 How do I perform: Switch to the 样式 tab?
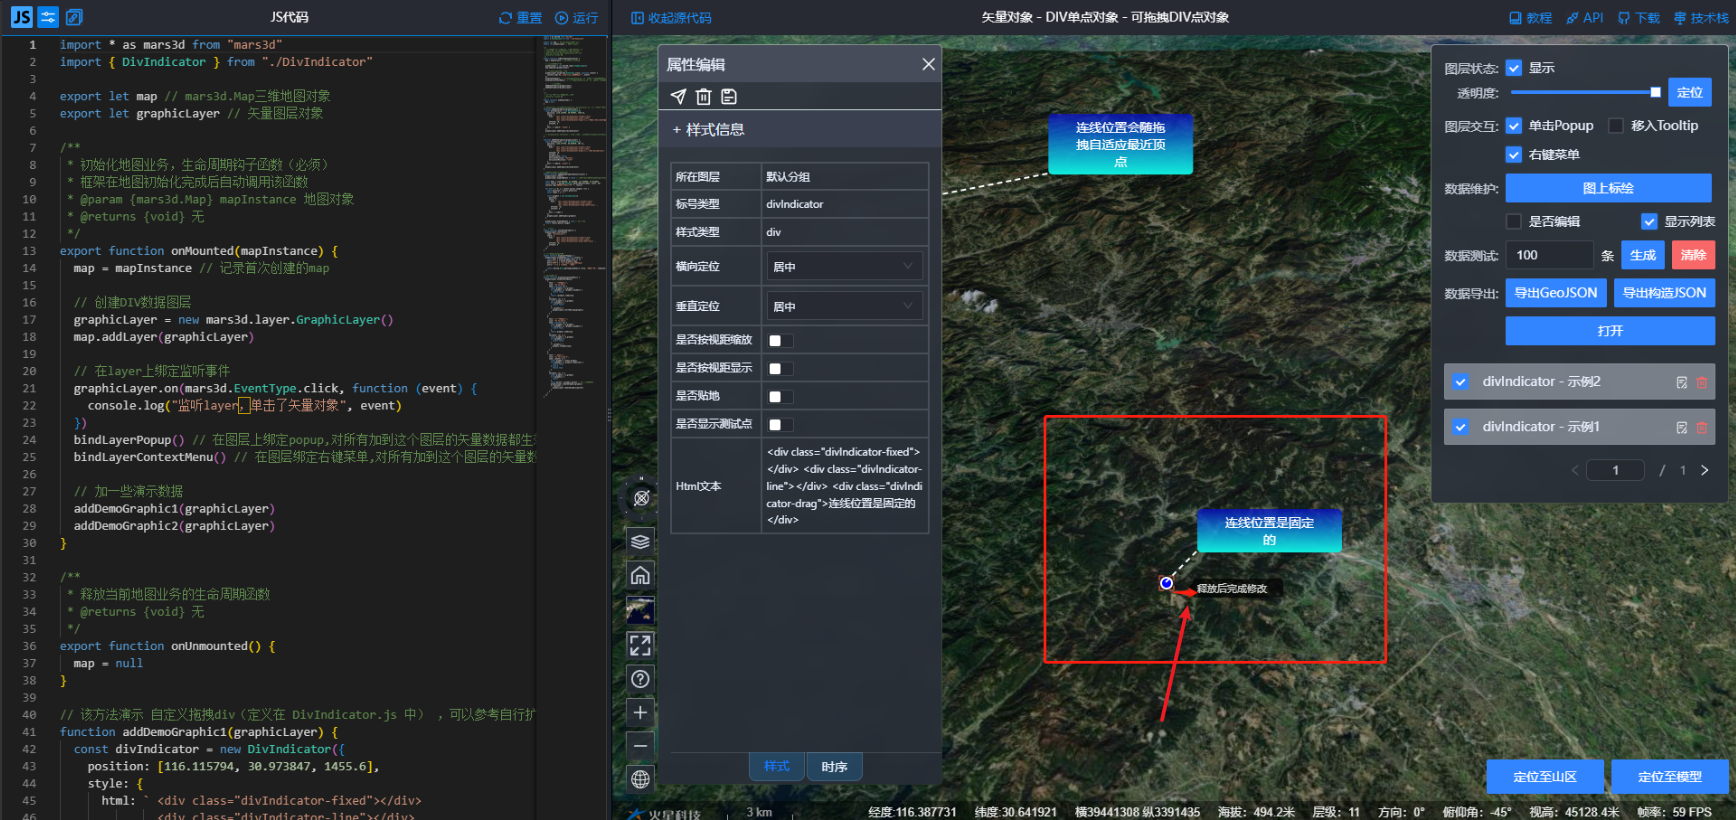pyautogui.click(x=777, y=766)
